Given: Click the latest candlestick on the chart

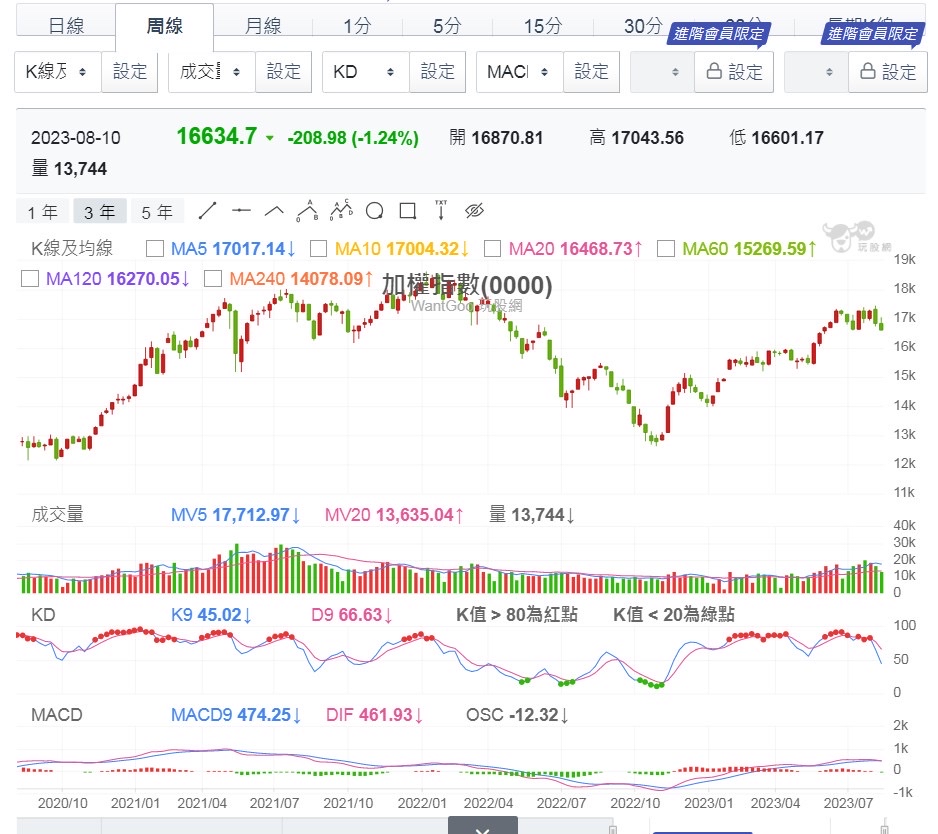Looking at the screenshot, I should 881,324.
